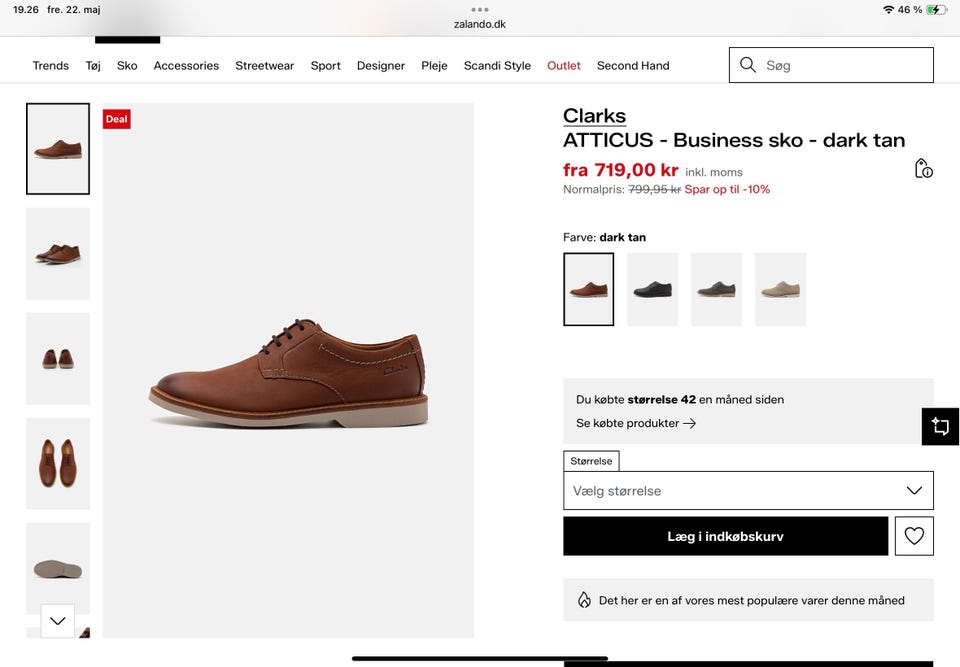Open the Outlet menu item
This screenshot has width=960, height=667.
click(564, 66)
